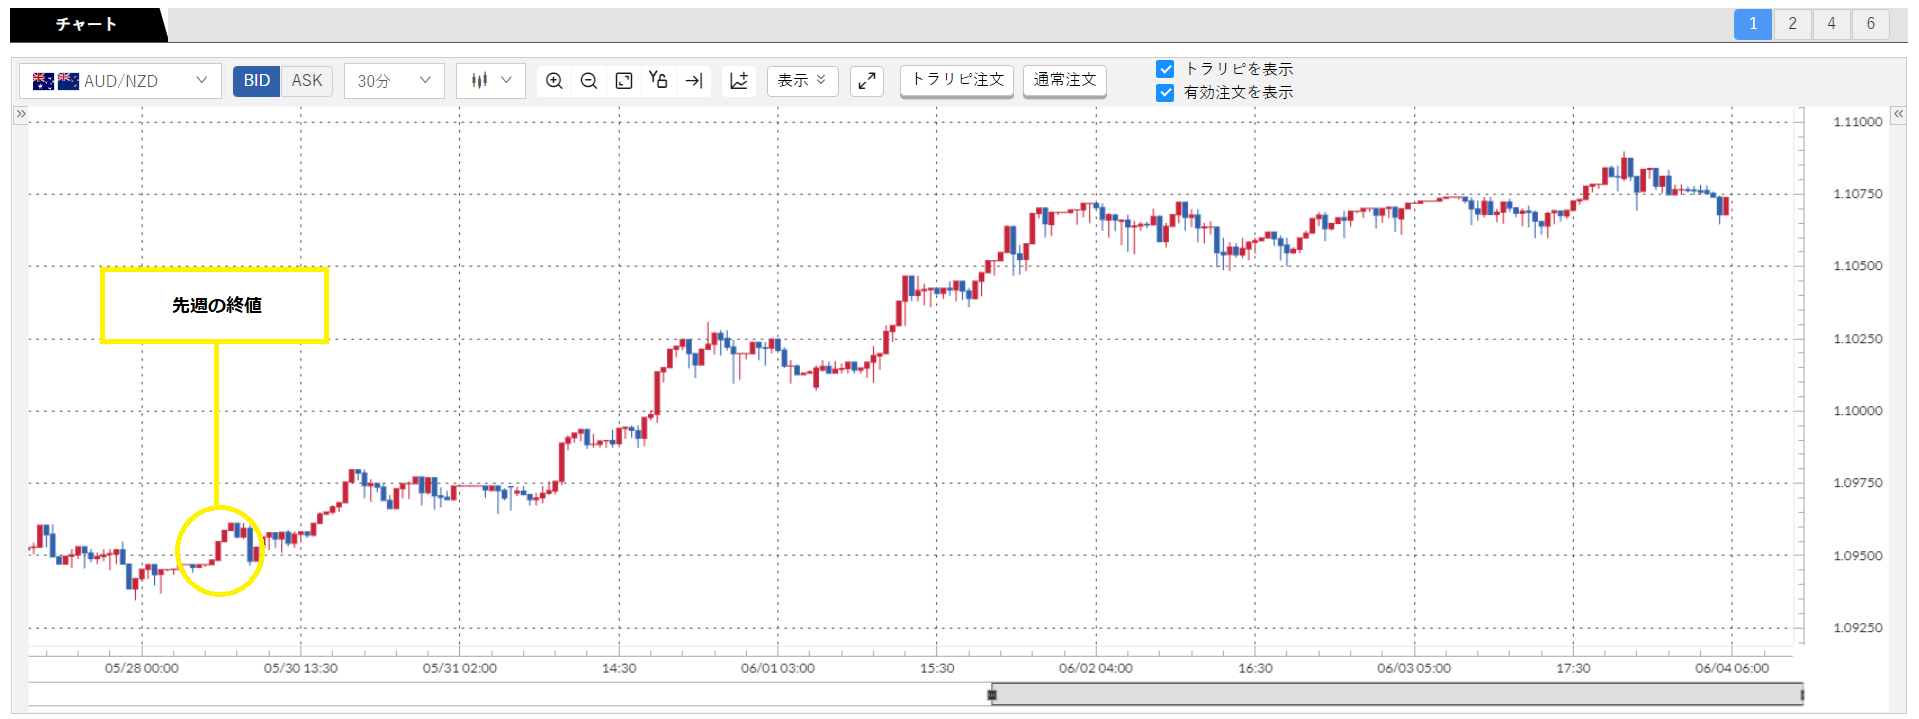This screenshot has width=1919, height=719.
Task: Collapse right price-axis panel chevron
Action: click(x=1898, y=114)
